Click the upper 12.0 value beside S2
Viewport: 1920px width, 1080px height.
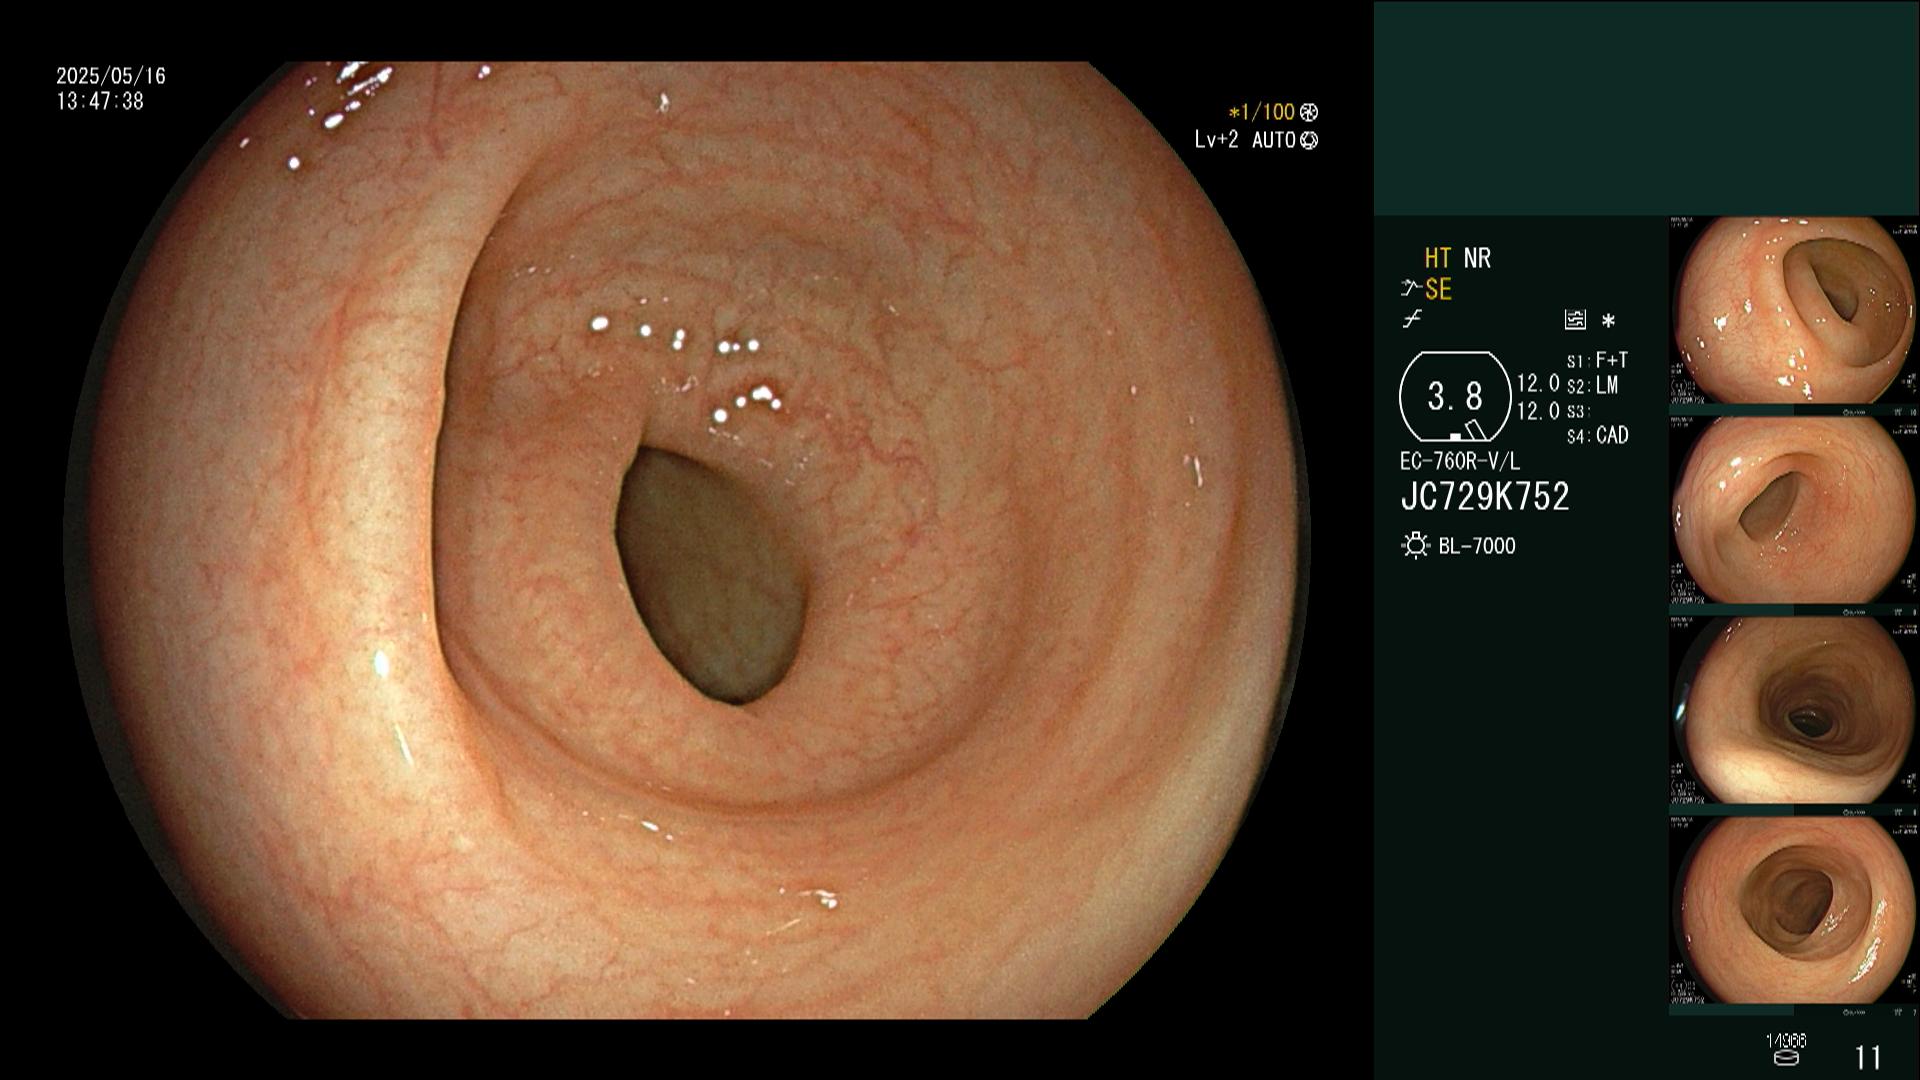click(x=1538, y=384)
